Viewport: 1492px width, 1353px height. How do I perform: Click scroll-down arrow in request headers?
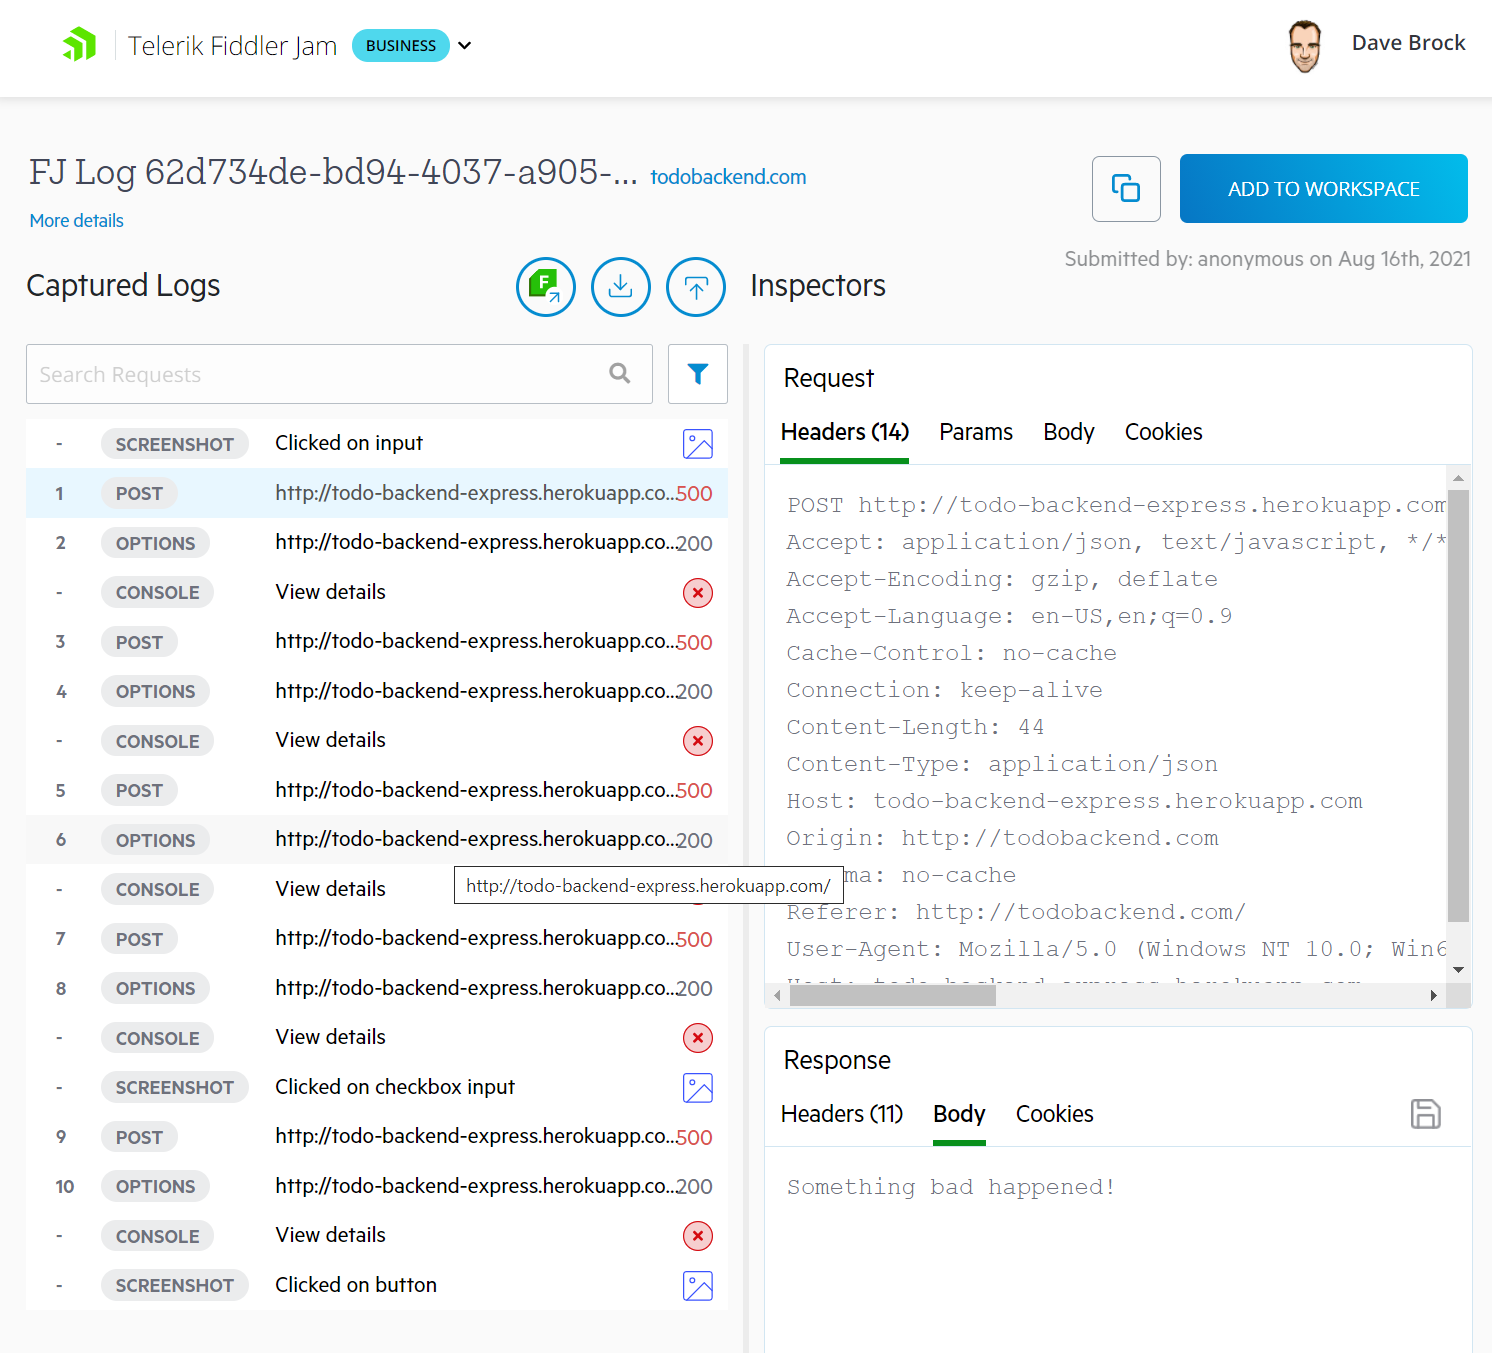pos(1458,970)
